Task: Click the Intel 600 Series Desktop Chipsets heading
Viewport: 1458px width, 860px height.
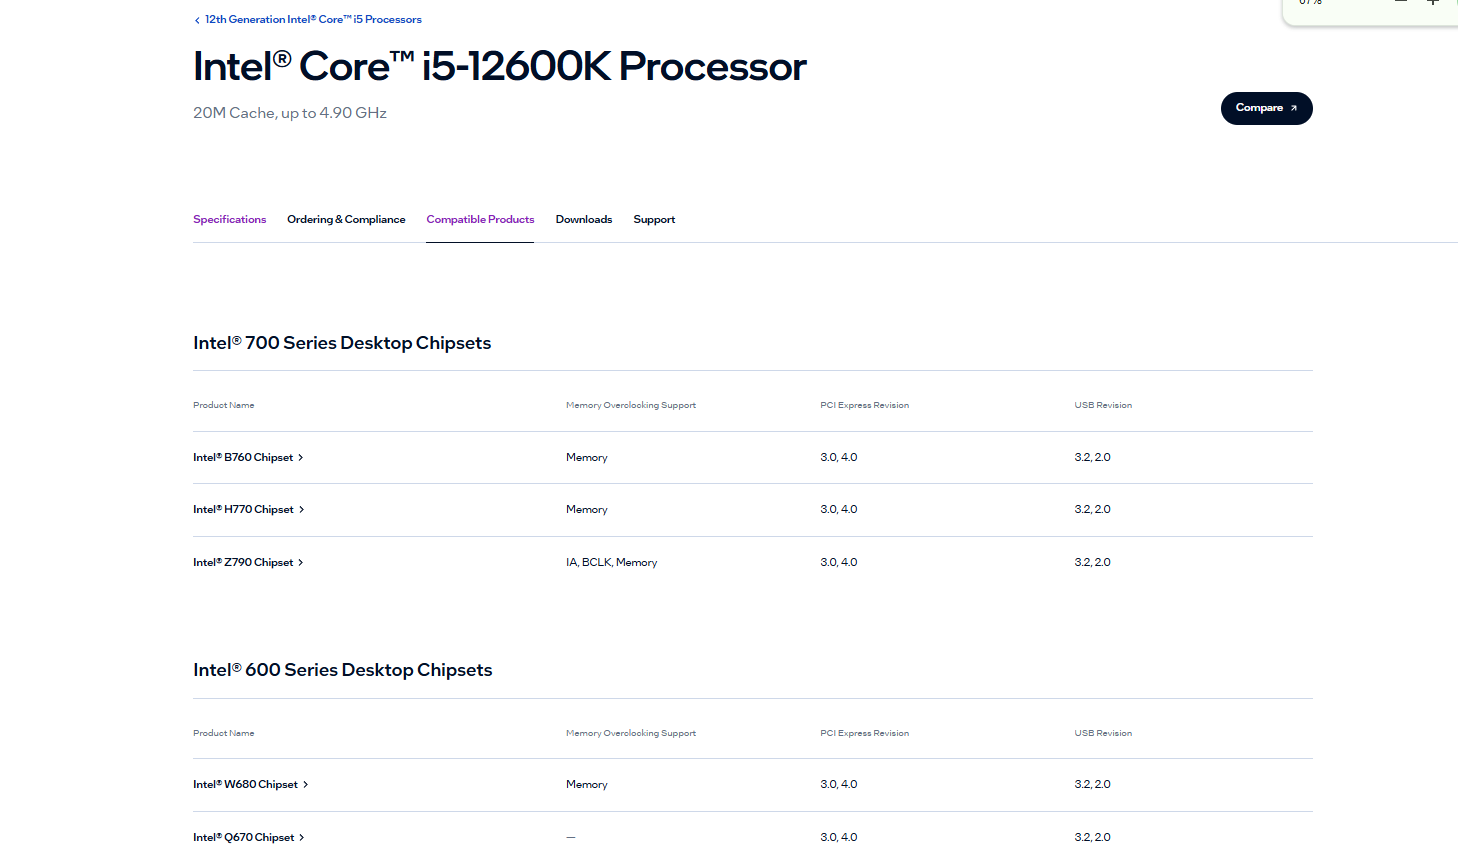Action: (343, 670)
